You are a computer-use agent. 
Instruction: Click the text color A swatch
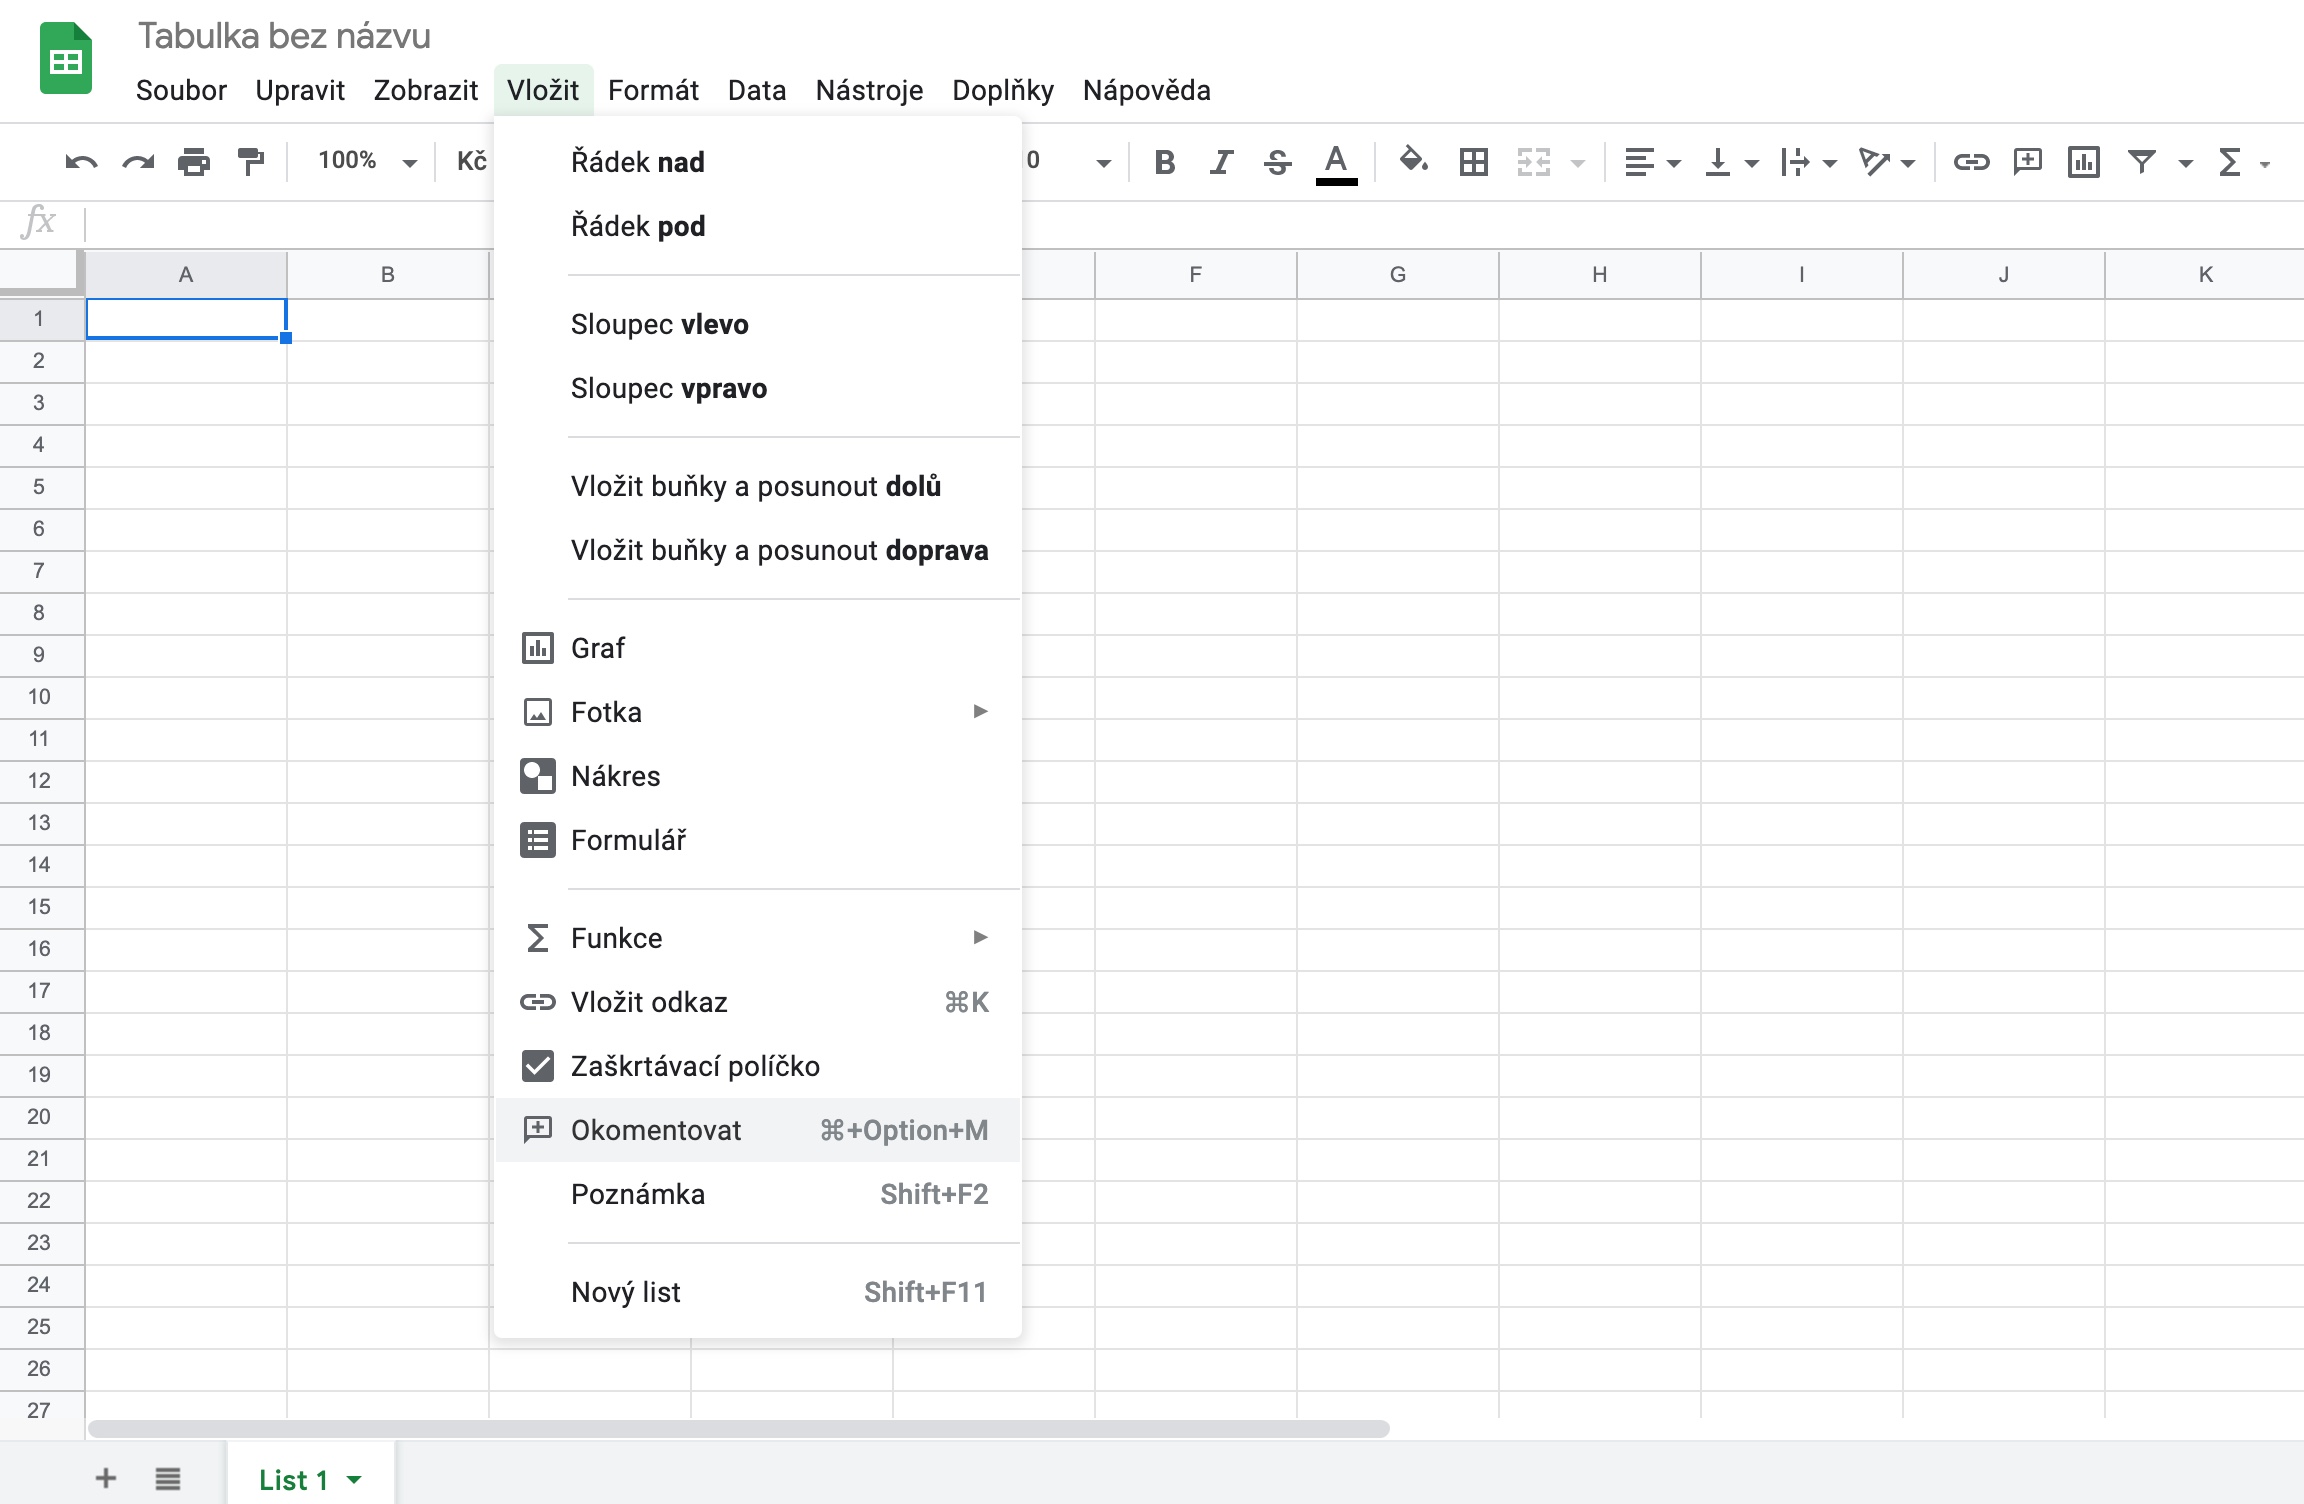(1336, 162)
